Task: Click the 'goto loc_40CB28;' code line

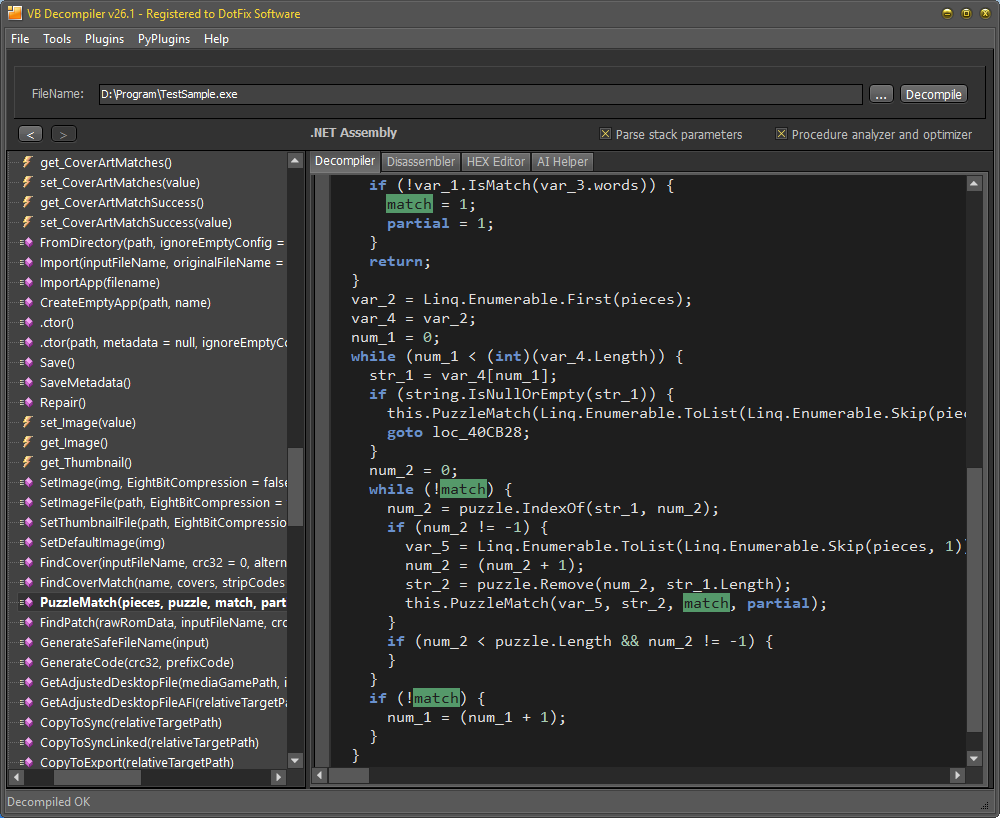Action: click(459, 432)
